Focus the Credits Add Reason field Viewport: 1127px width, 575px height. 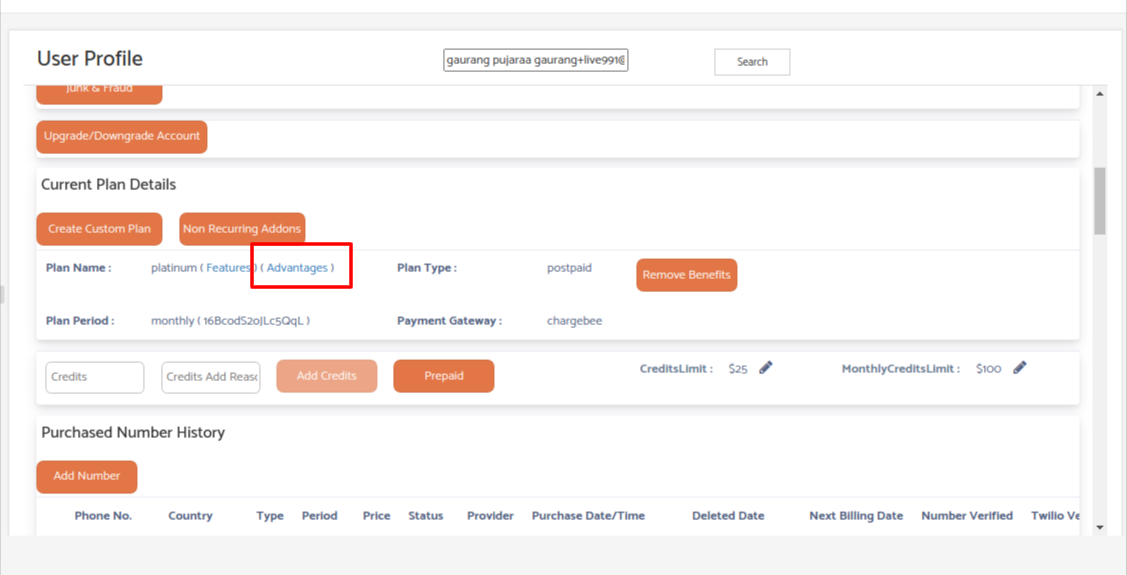(211, 377)
